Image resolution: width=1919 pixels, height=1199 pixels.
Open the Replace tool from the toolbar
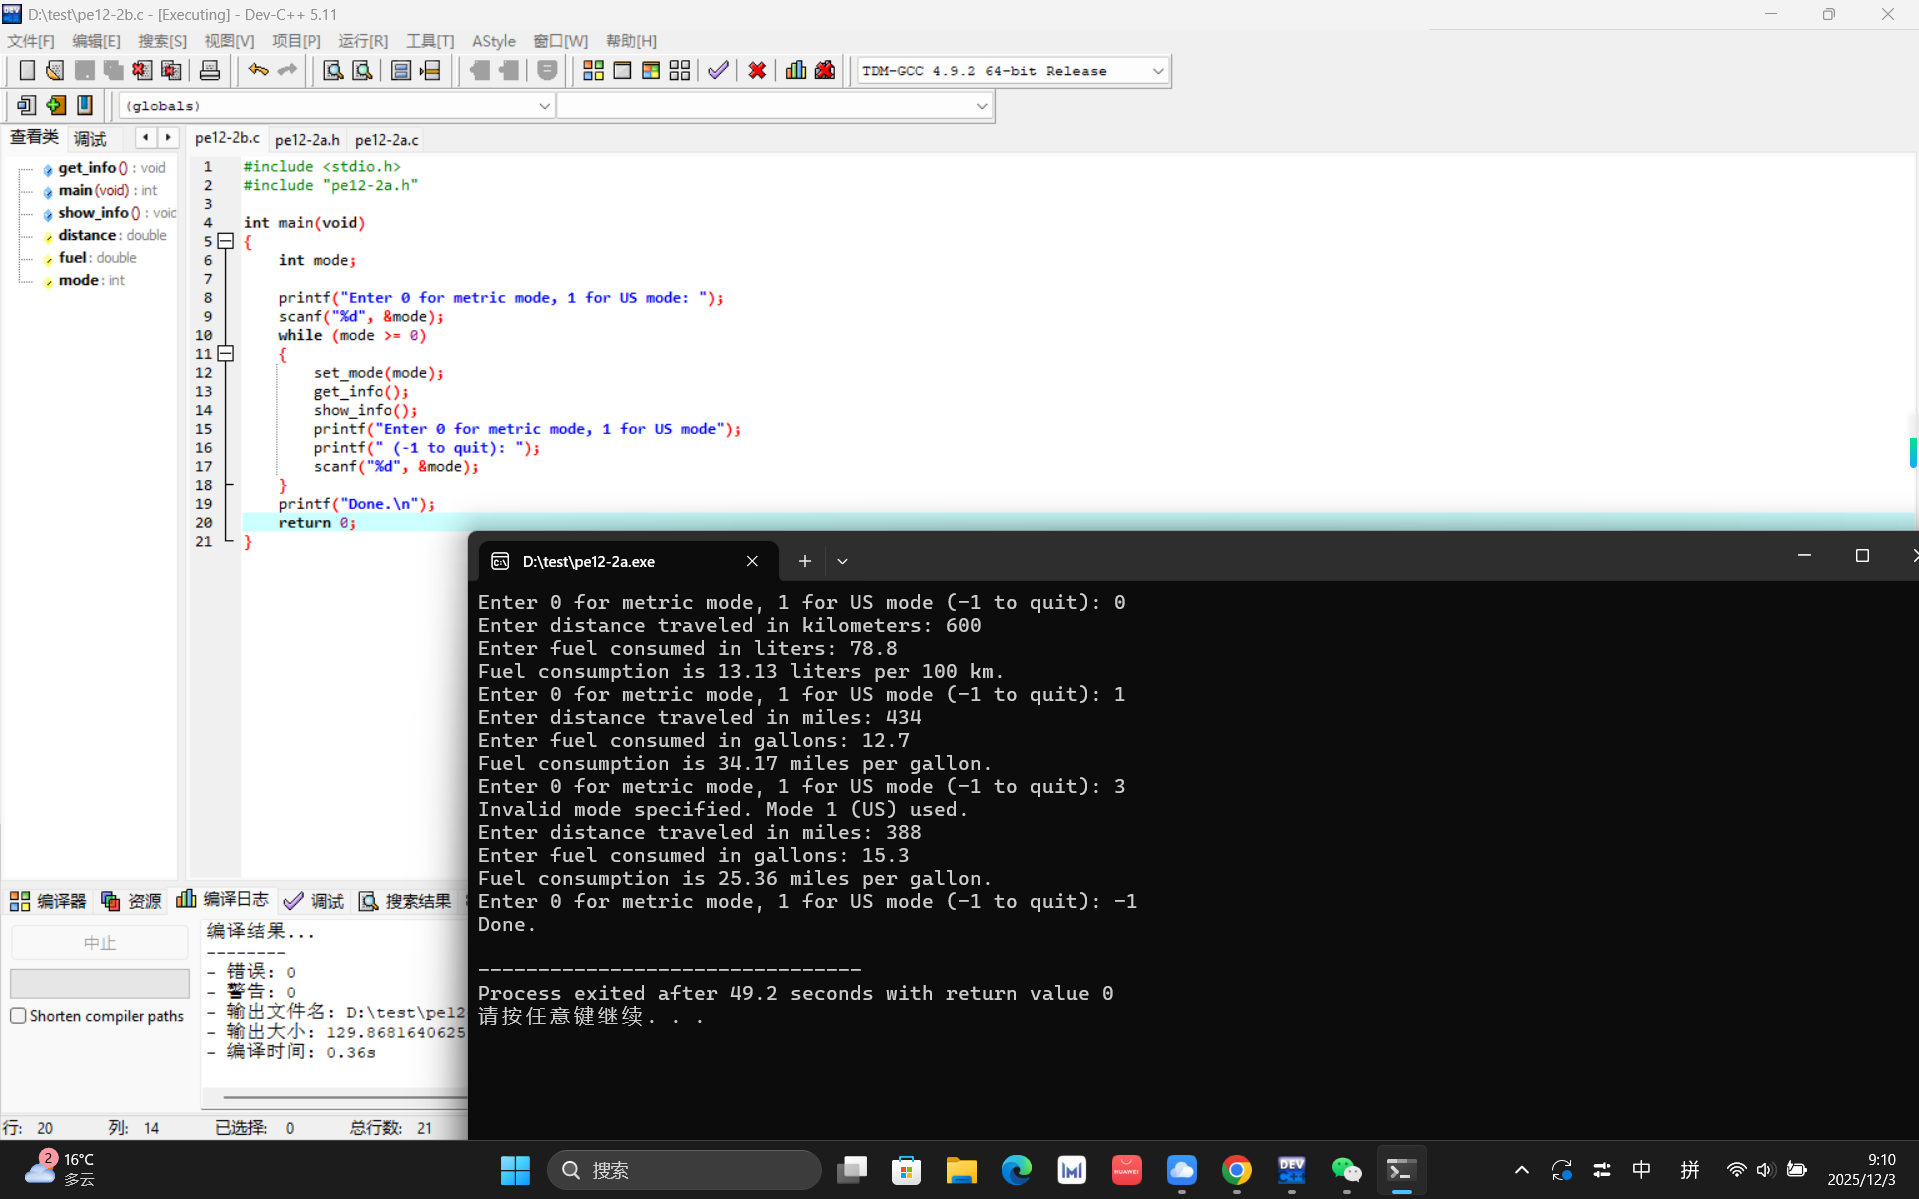pos(362,70)
